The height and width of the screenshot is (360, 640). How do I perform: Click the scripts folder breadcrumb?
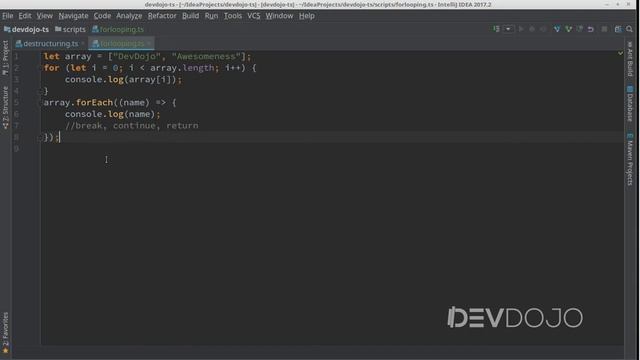pyautogui.click(x=70, y=29)
